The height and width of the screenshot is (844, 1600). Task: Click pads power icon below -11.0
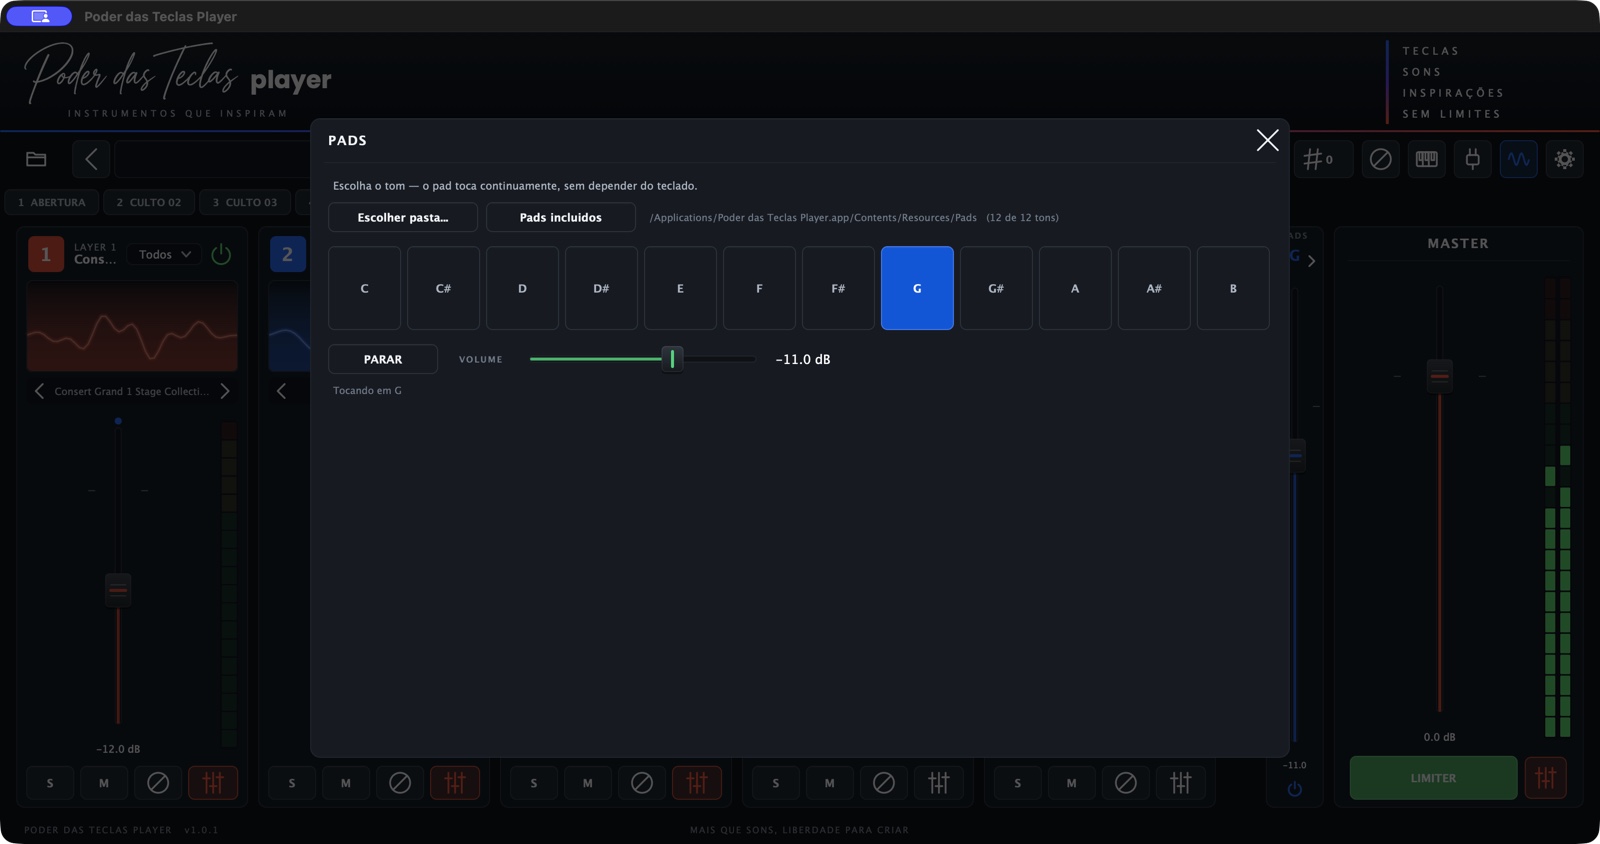pyautogui.click(x=1294, y=789)
